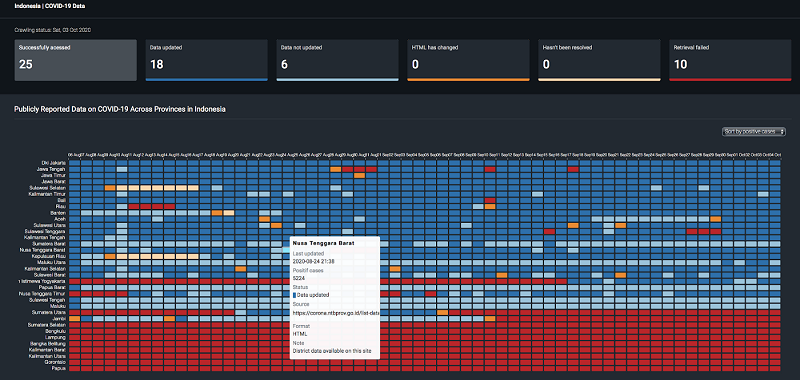The image size is (800, 380).
Task: Select the Data not updated card
Action: click(x=337, y=60)
